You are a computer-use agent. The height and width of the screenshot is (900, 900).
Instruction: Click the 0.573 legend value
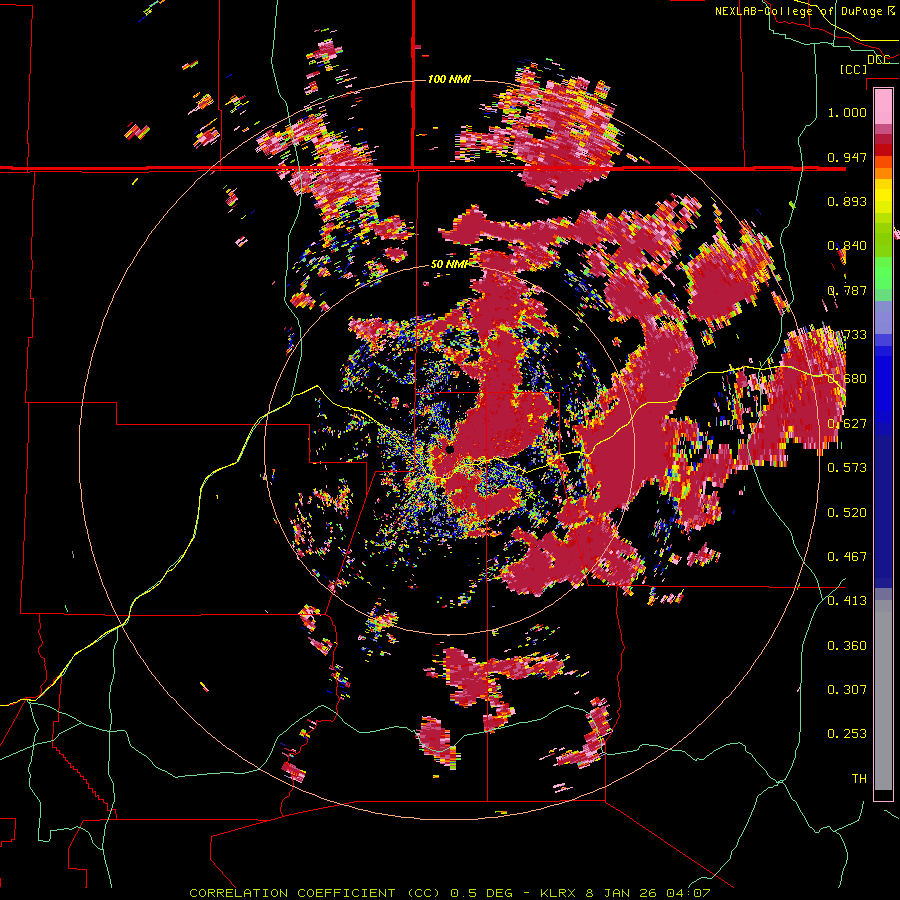coord(847,468)
